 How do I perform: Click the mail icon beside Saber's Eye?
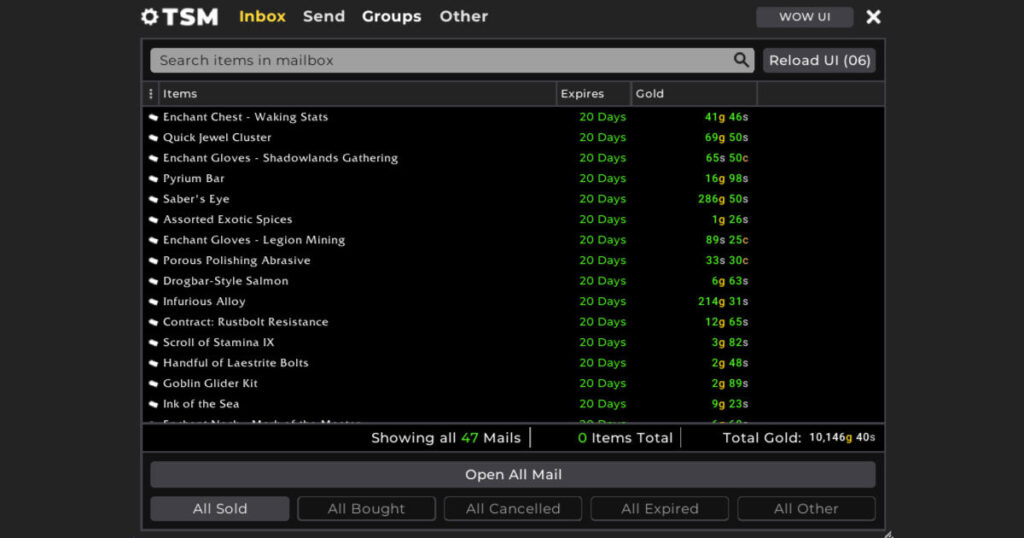pyautogui.click(x=154, y=199)
